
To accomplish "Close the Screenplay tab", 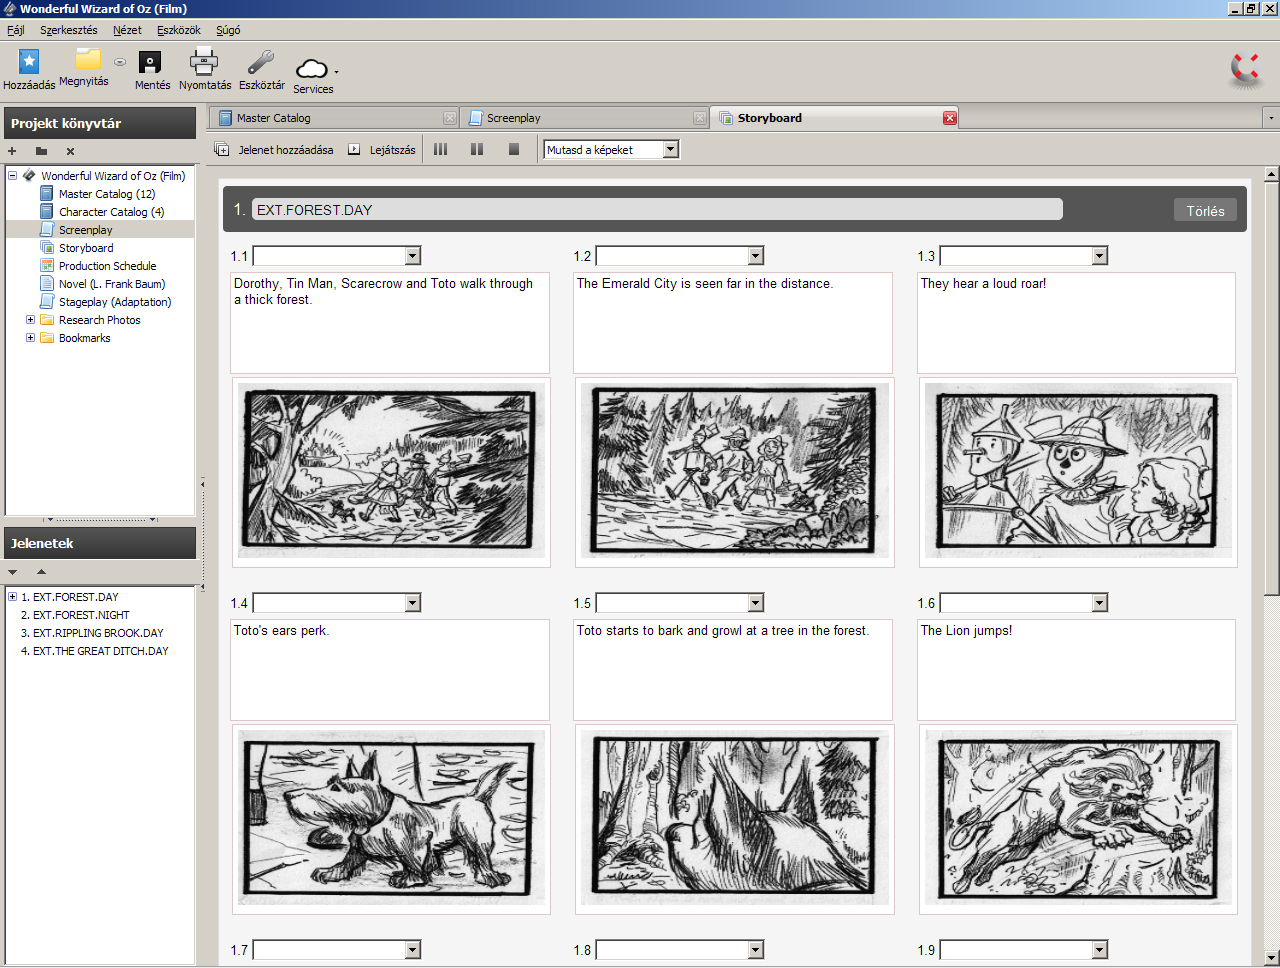I will pyautogui.click(x=699, y=118).
